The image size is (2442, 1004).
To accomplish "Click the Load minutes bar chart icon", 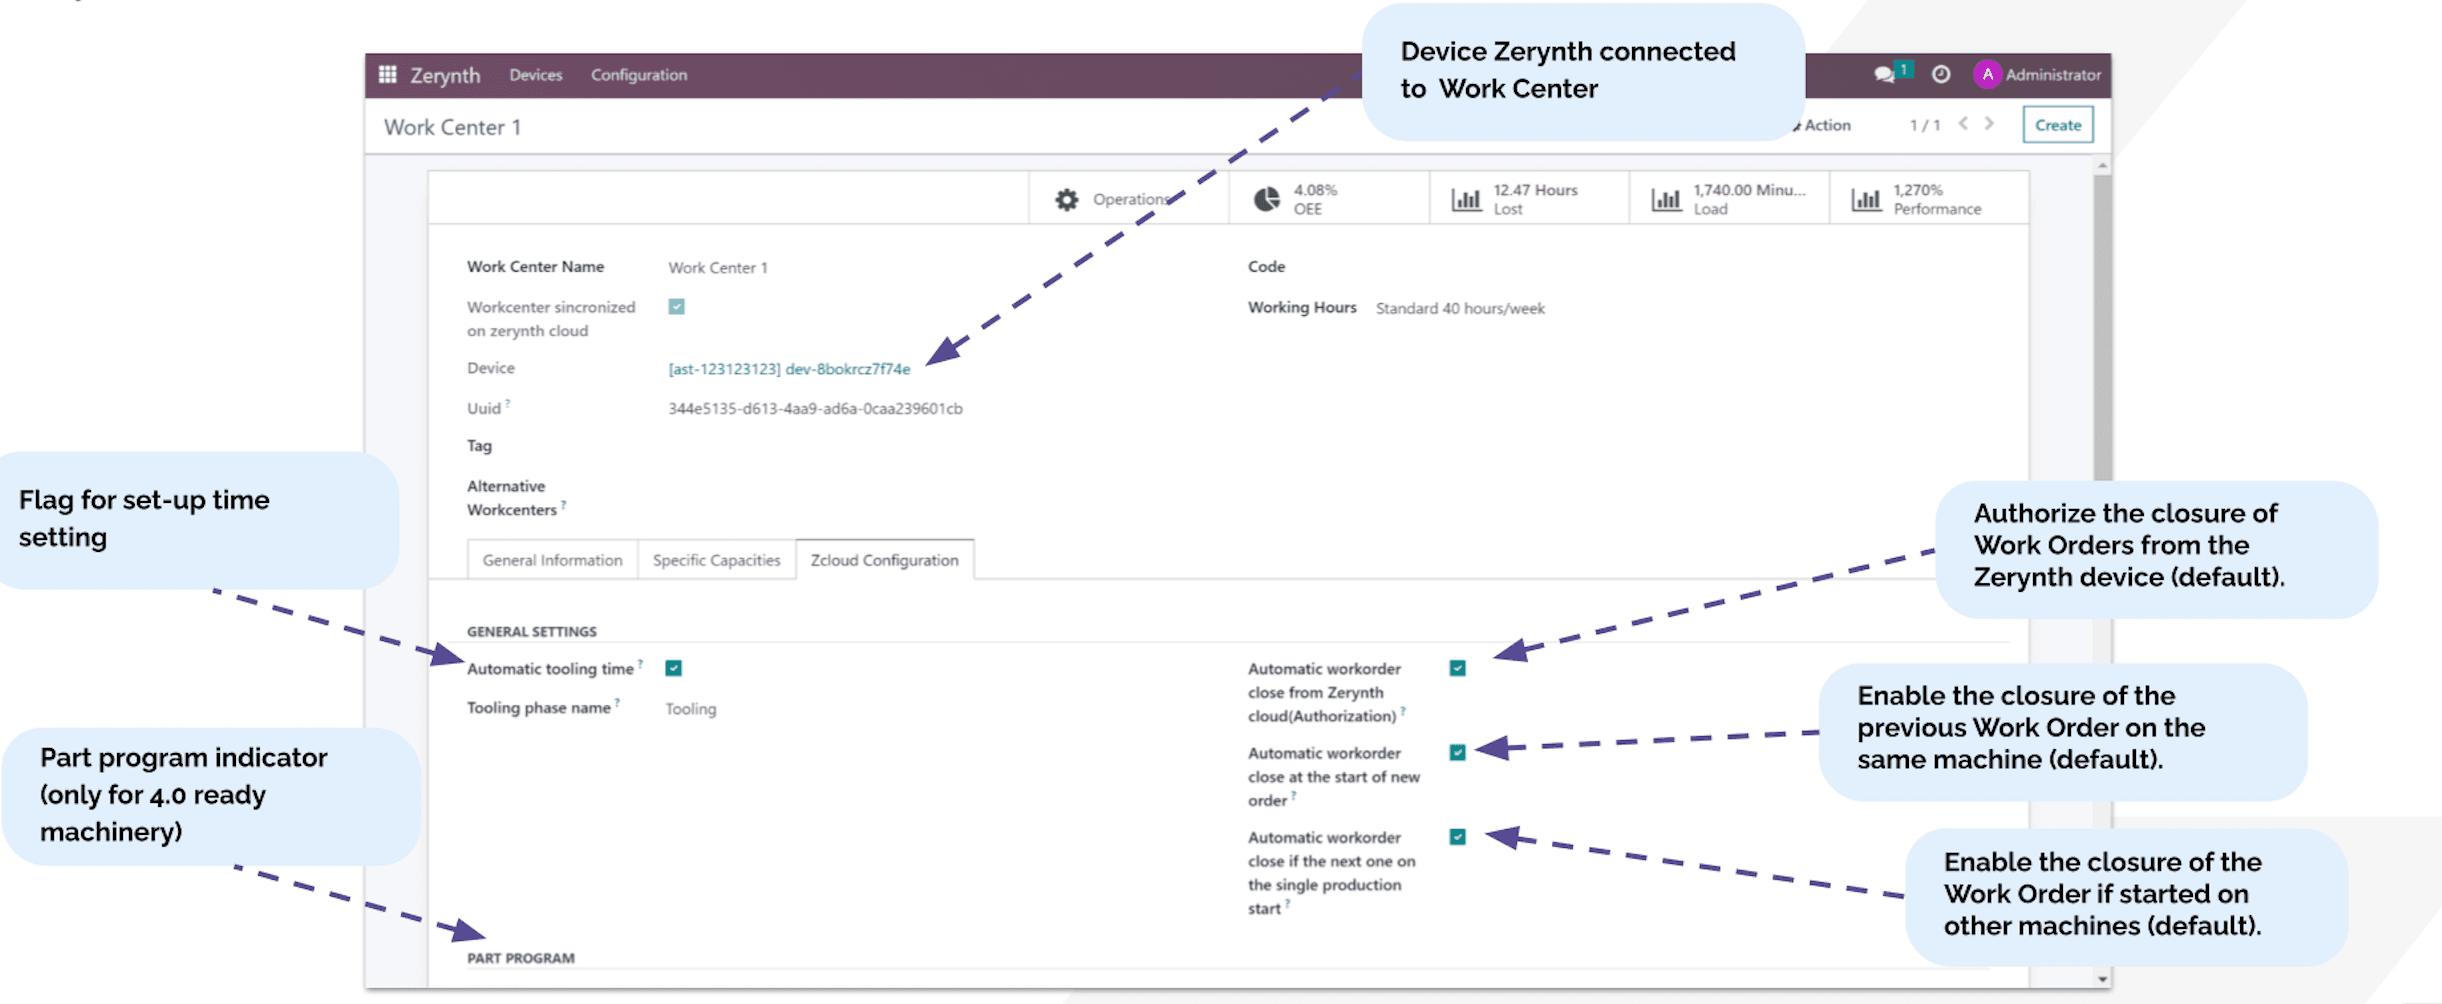I will 1666,197.
